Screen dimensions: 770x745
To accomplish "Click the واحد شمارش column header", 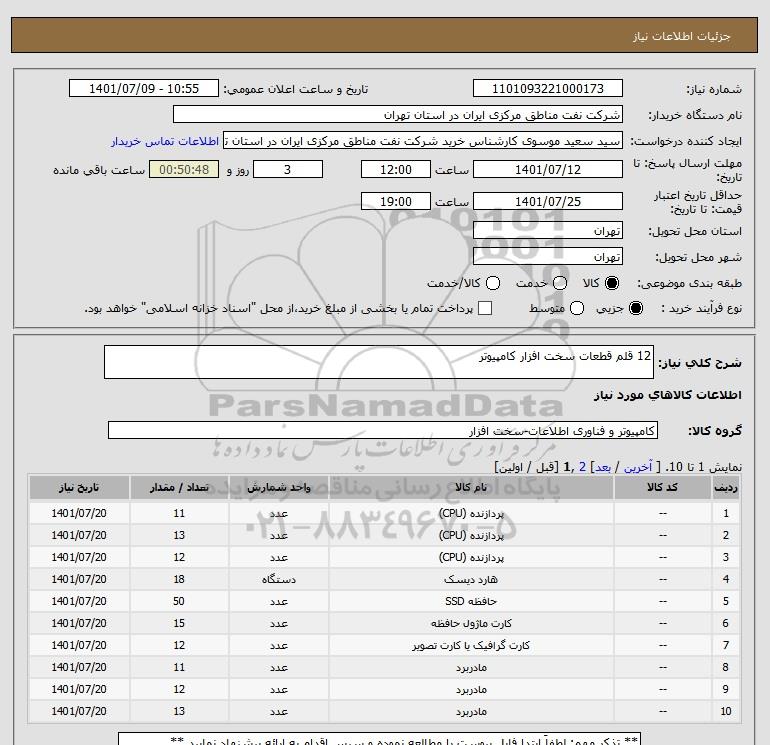I will click(278, 487).
